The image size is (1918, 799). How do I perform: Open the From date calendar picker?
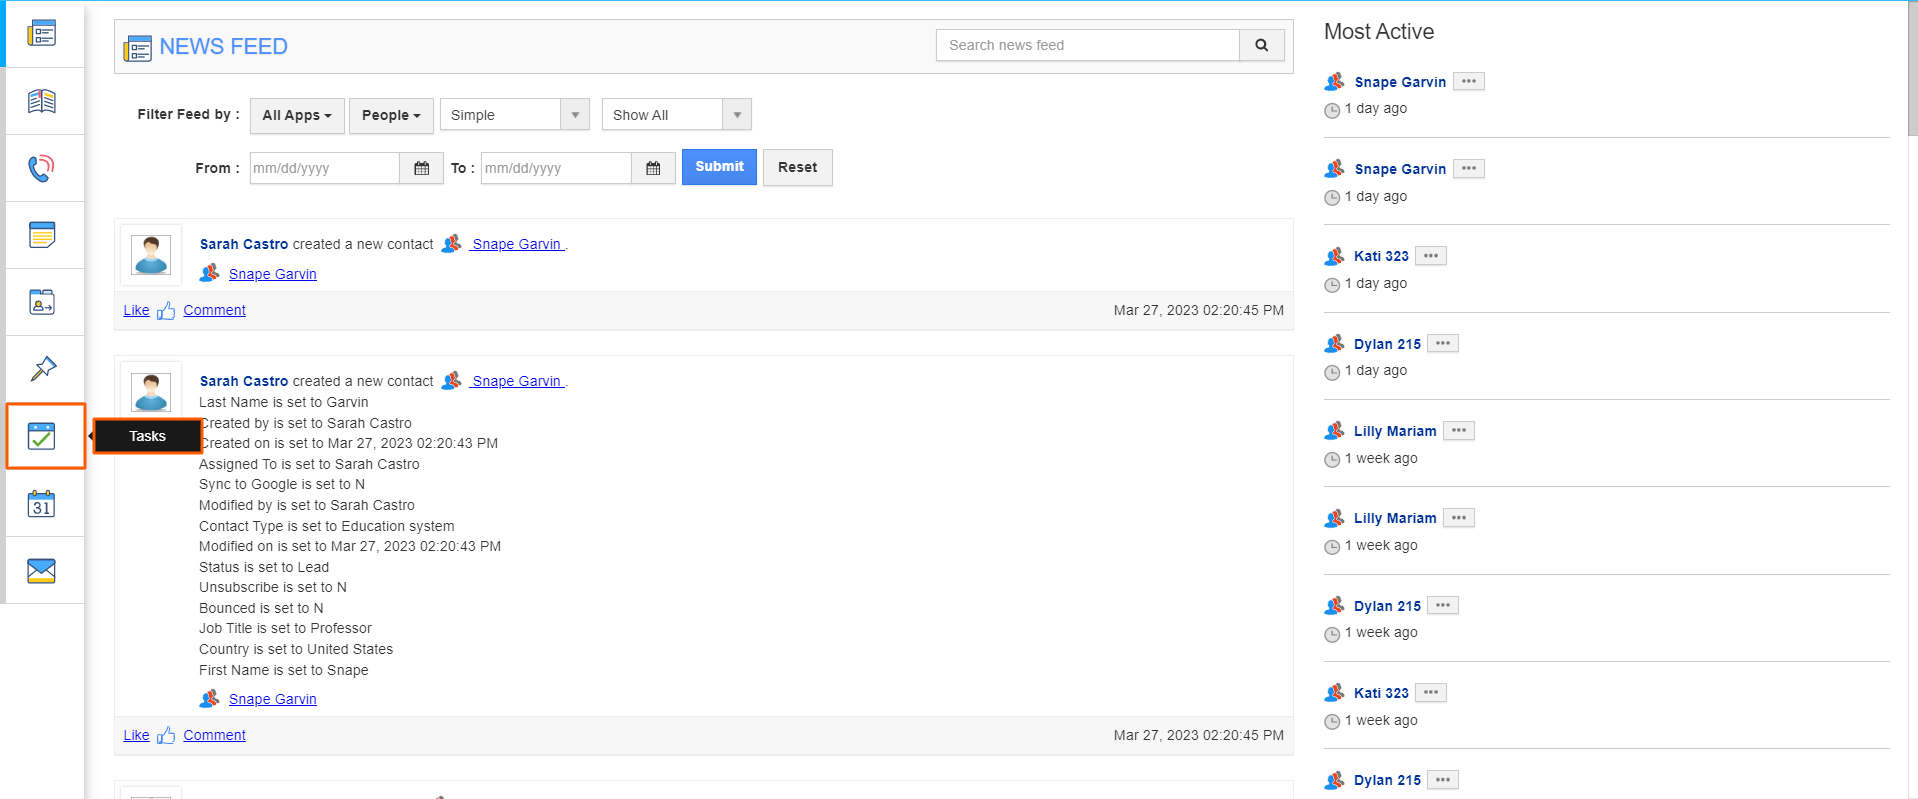coord(421,168)
